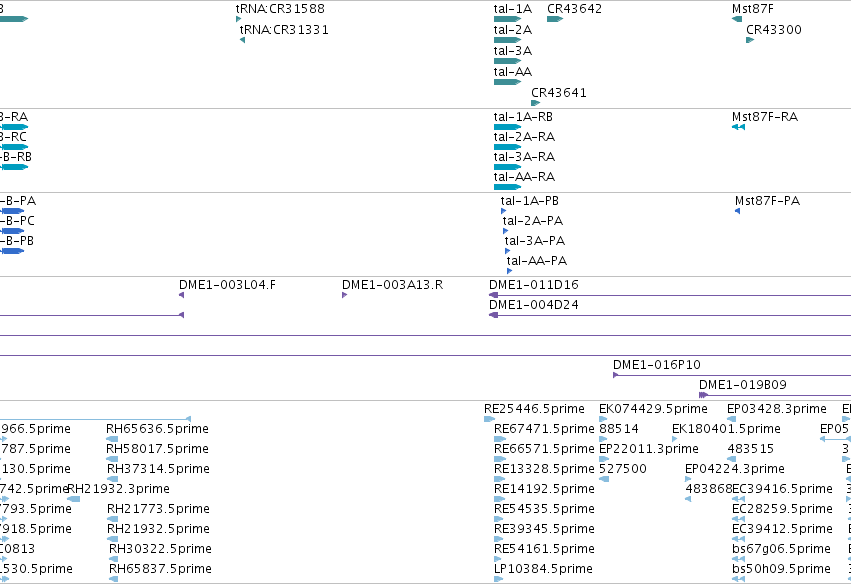Select the 483515 EST feature label
Screen dimensions: 851x584
click(x=751, y=449)
